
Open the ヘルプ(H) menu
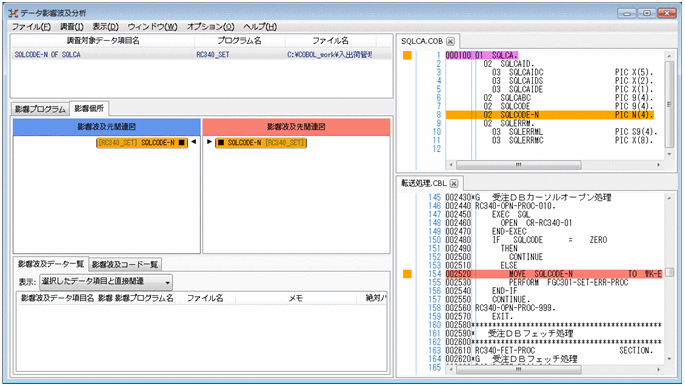[260, 27]
